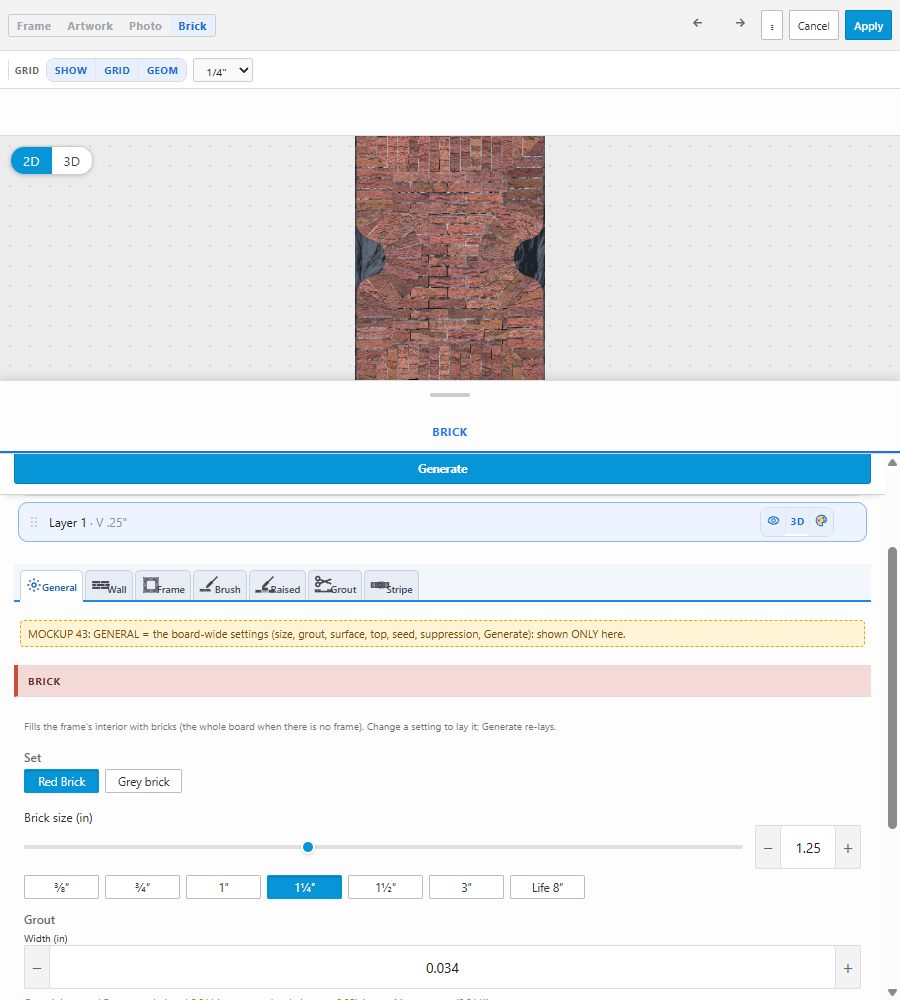
Task: Decrease brick size with minus button
Action: (x=768, y=848)
